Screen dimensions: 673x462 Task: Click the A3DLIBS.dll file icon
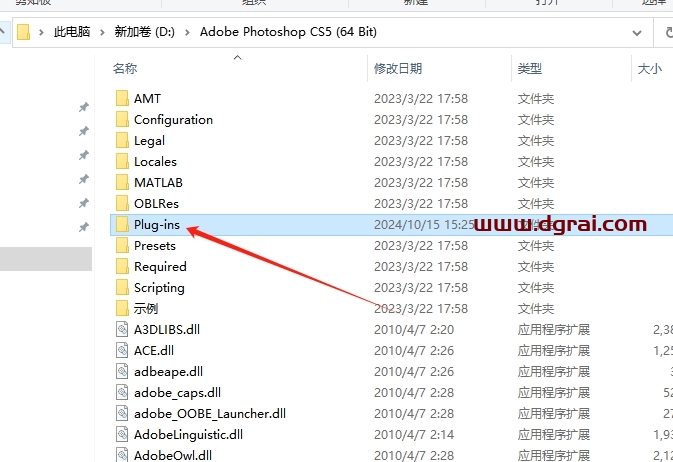click(122, 329)
